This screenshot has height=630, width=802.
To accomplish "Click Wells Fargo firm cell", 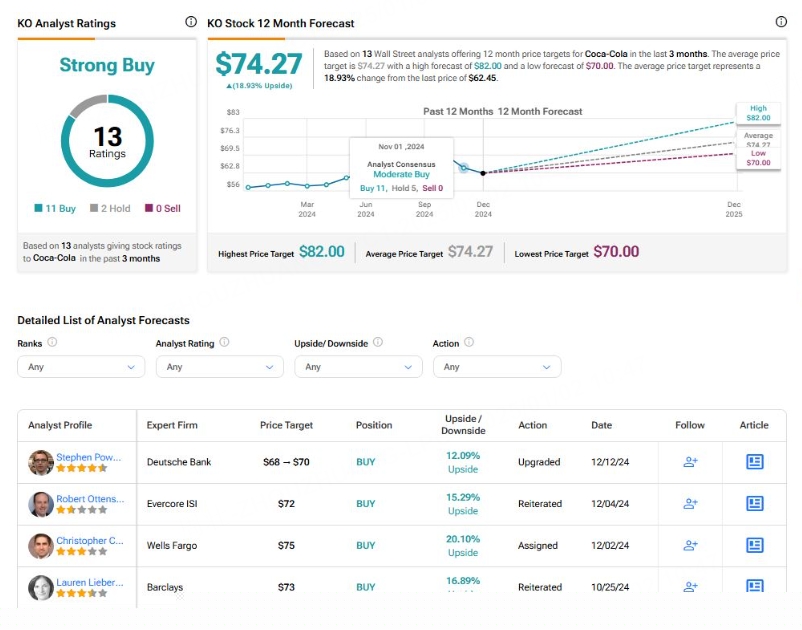I will (172, 546).
